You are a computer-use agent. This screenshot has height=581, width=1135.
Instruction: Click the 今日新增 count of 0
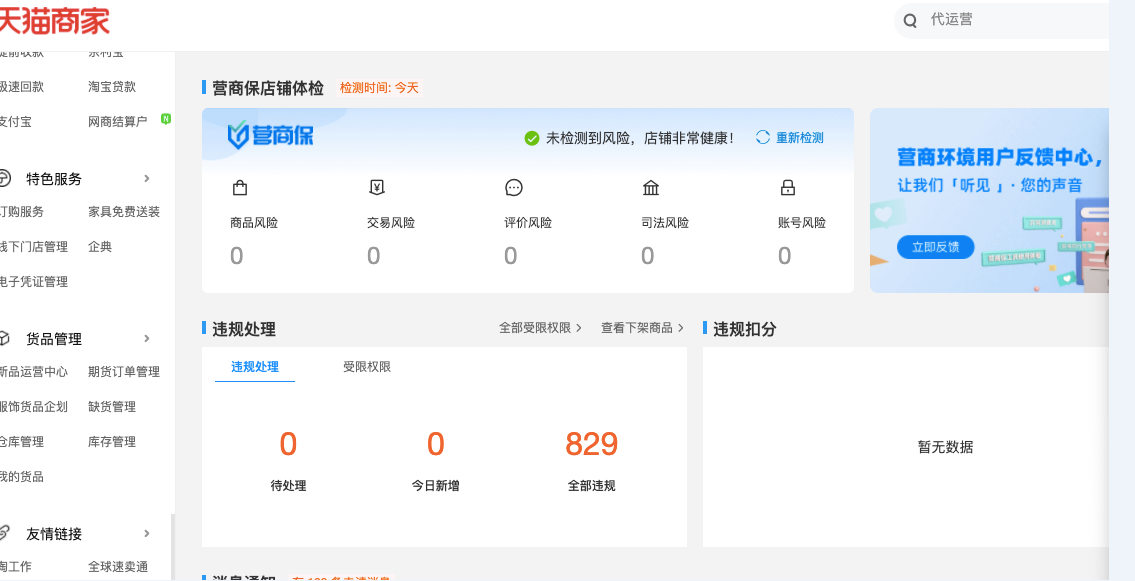pyautogui.click(x=435, y=444)
